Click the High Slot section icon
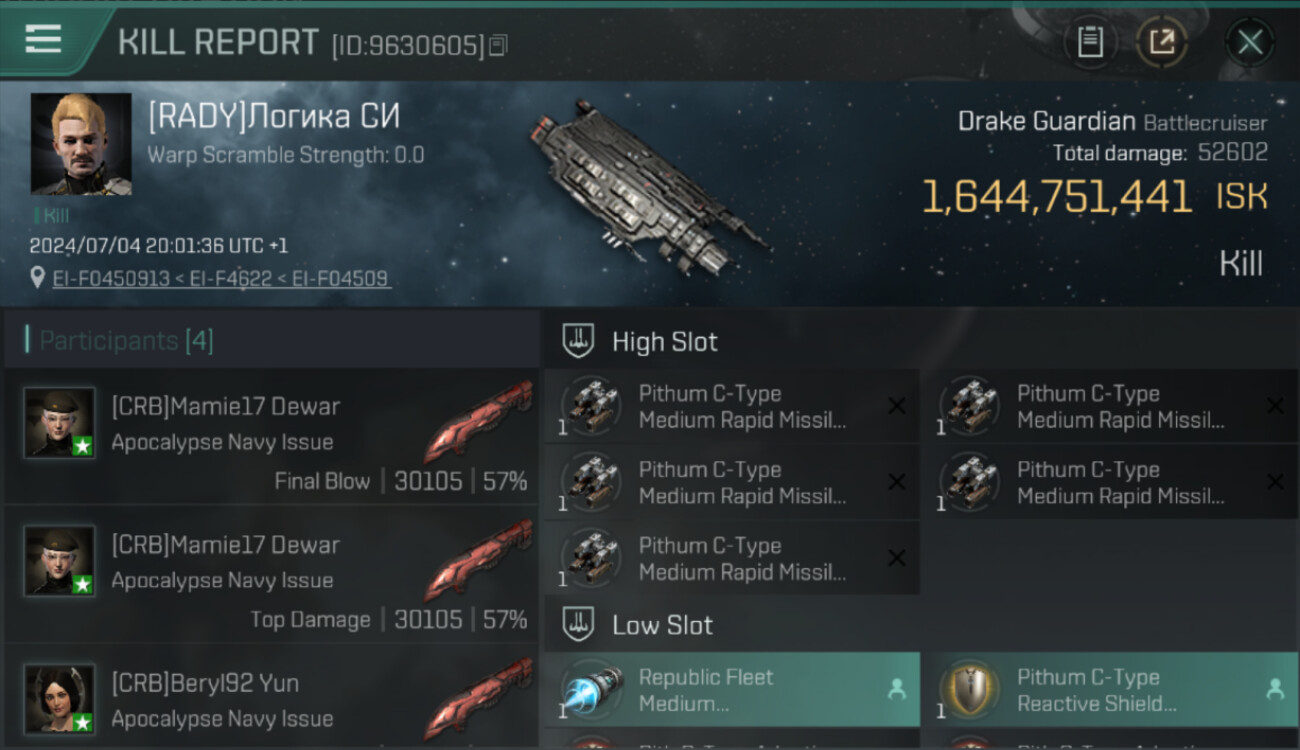This screenshot has height=750, width=1300. click(578, 341)
